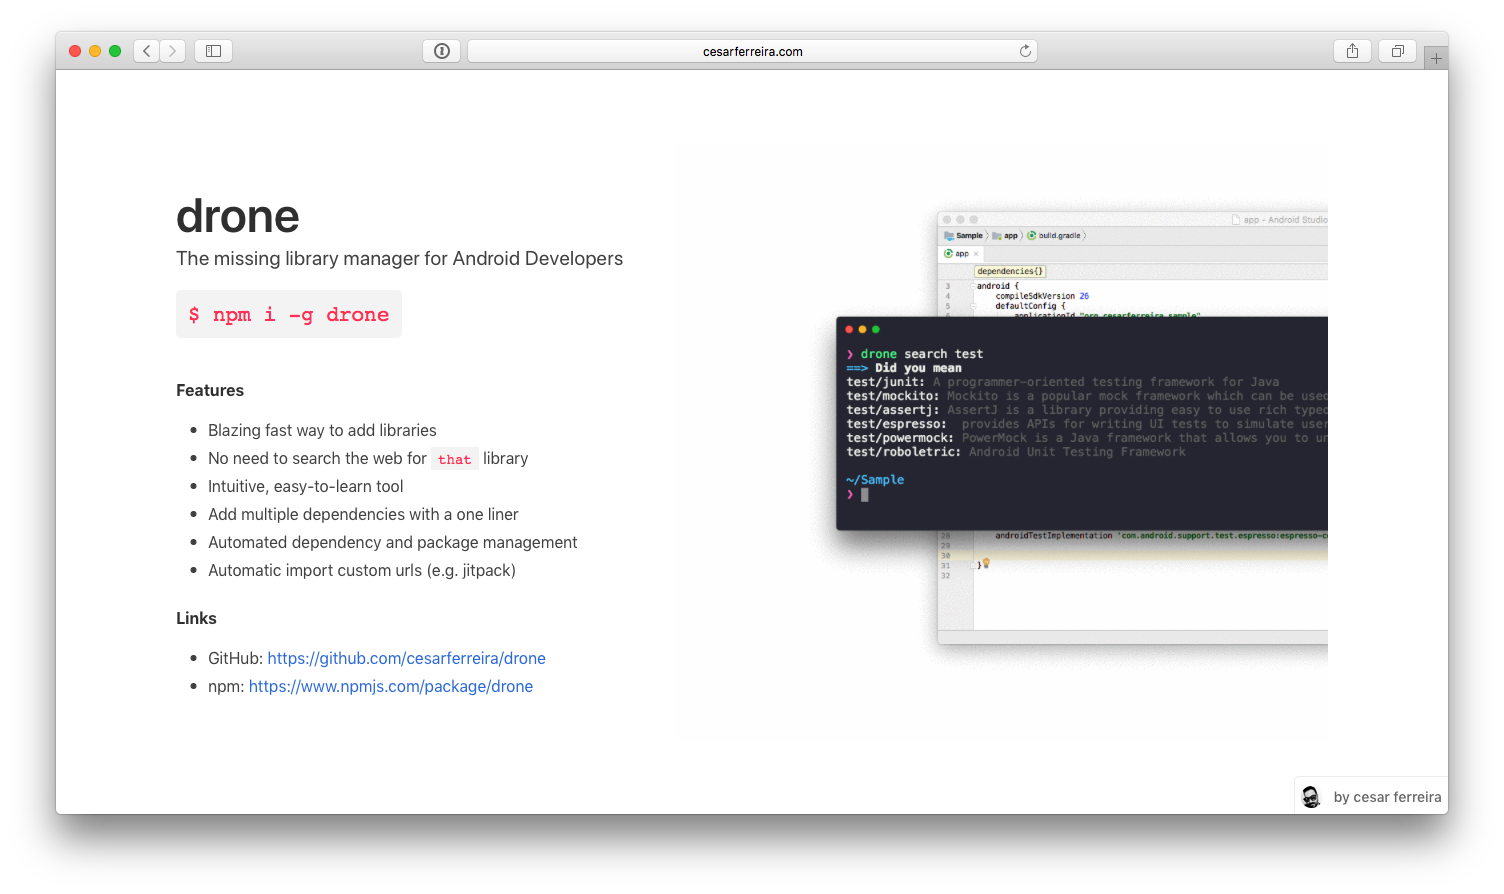
Task: Open the npmjs.com package/drone link
Action: 391,686
